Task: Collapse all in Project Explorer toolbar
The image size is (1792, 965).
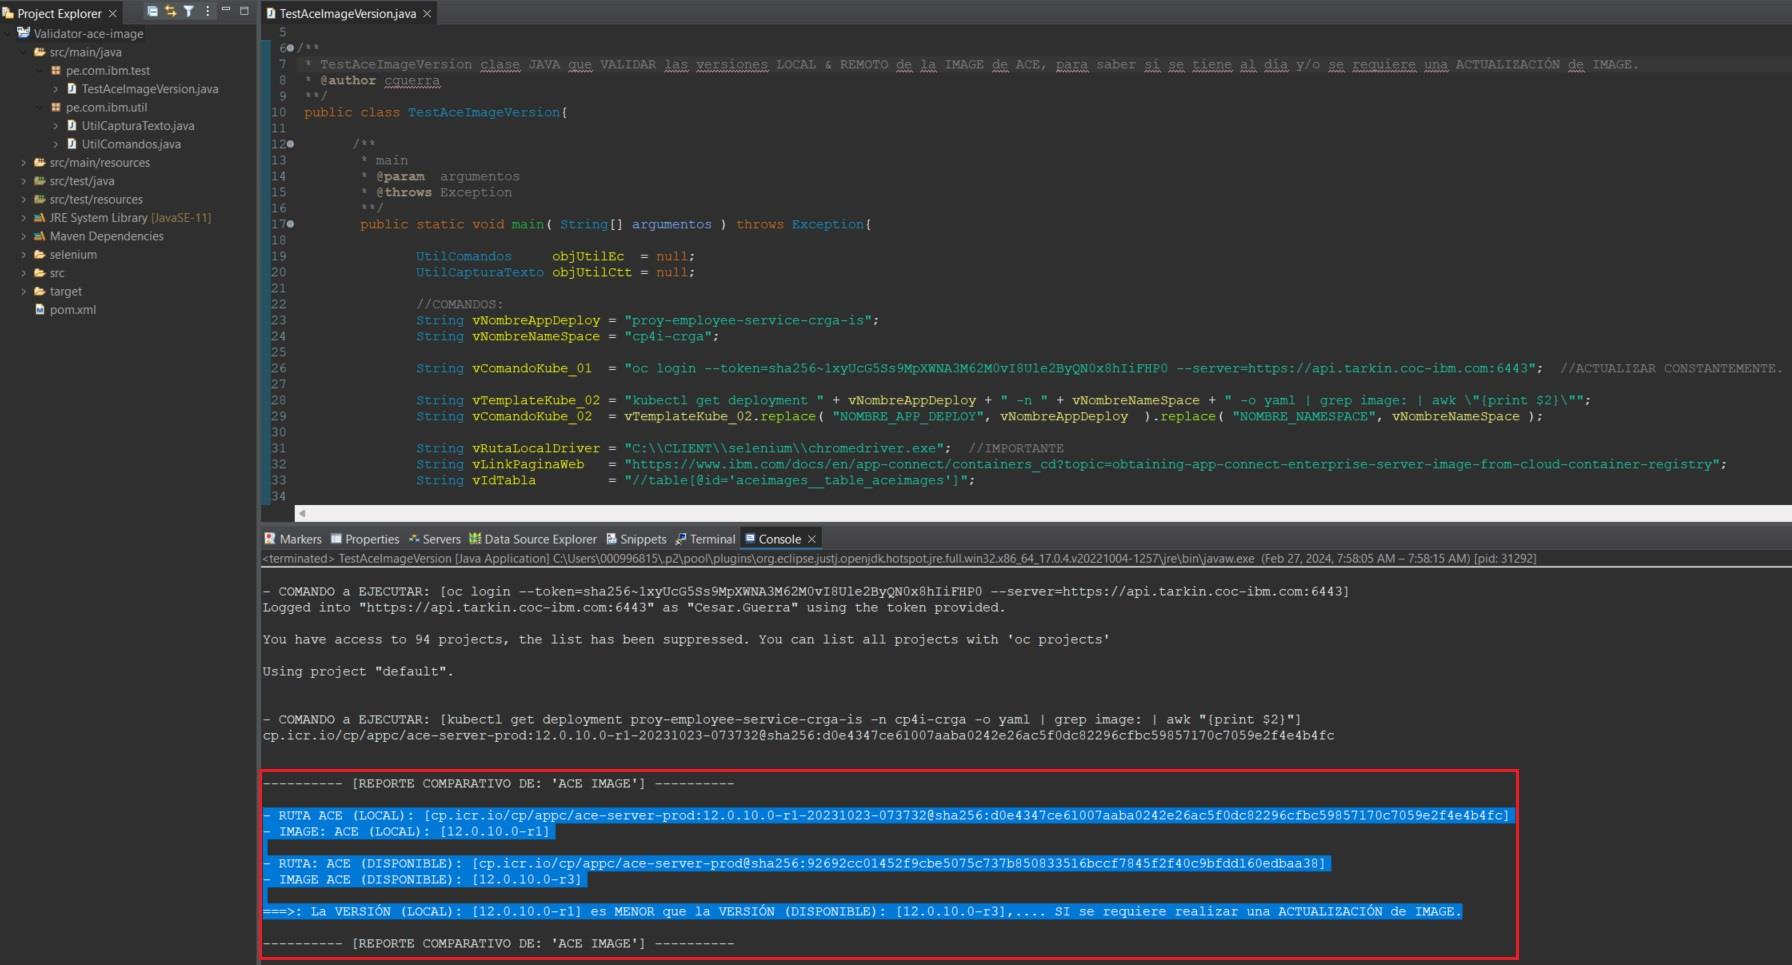Action: click(152, 12)
